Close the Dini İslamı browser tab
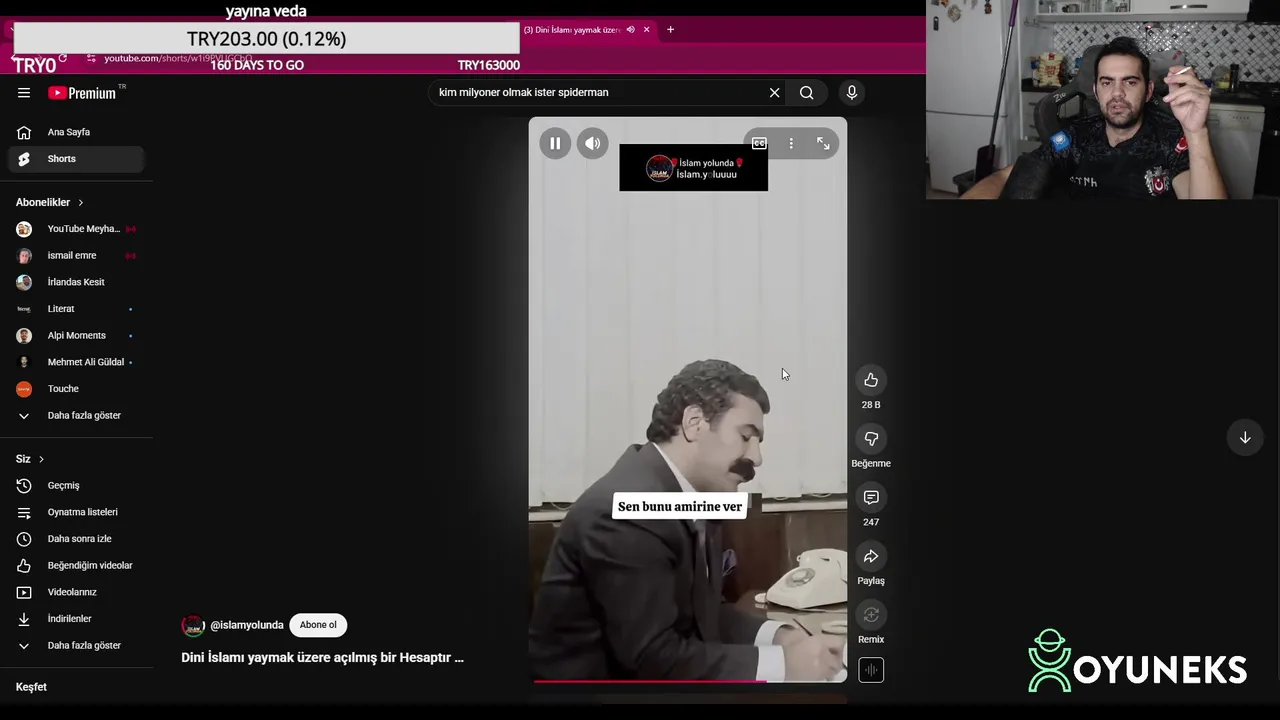The height and width of the screenshot is (720, 1280). (x=646, y=30)
